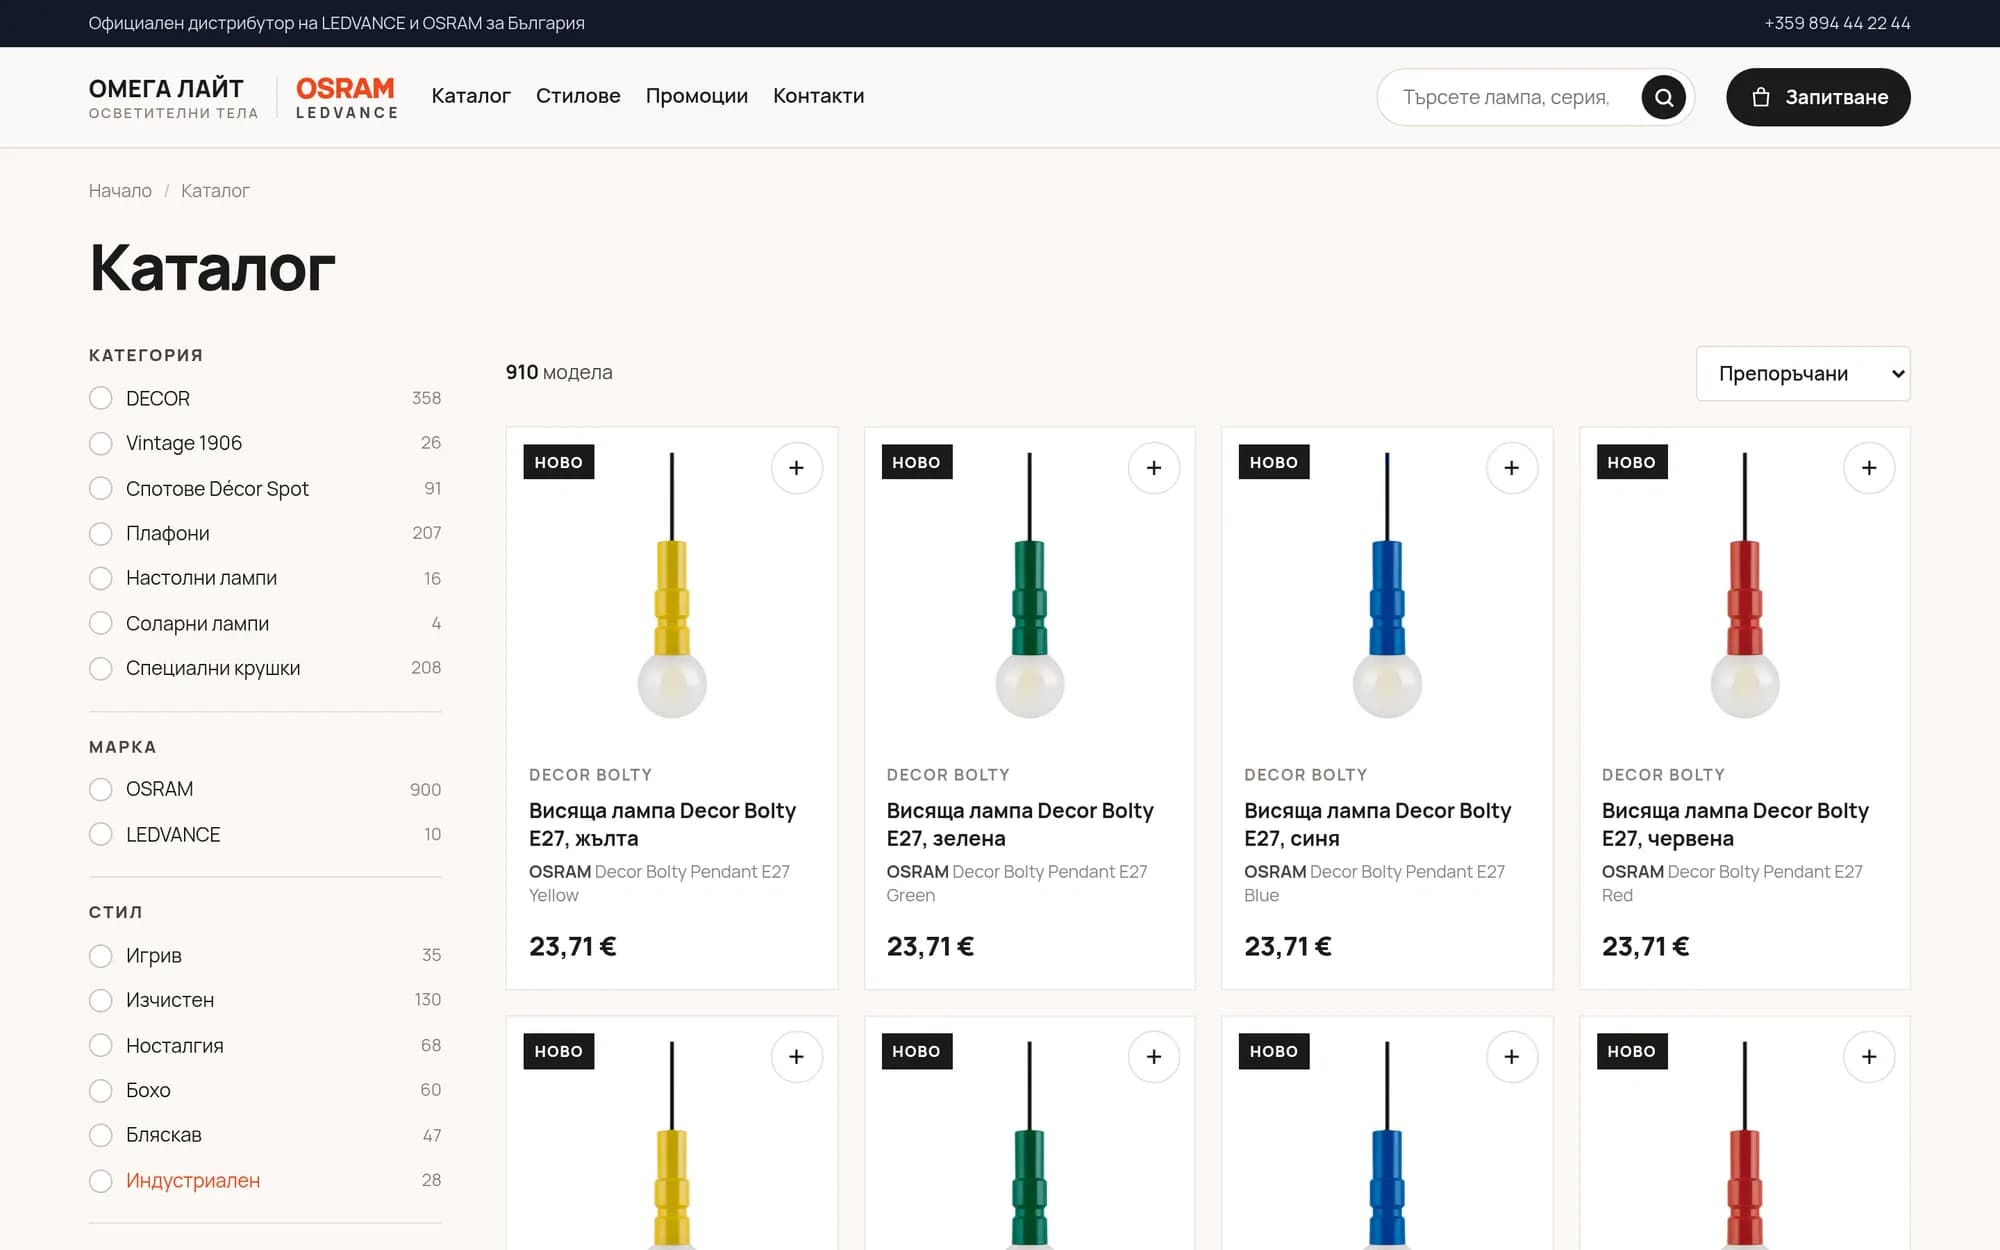Add yellow Decor Bolty E27 lamp with plus icon
2000x1250 pixels.
(x=796, y=468)
